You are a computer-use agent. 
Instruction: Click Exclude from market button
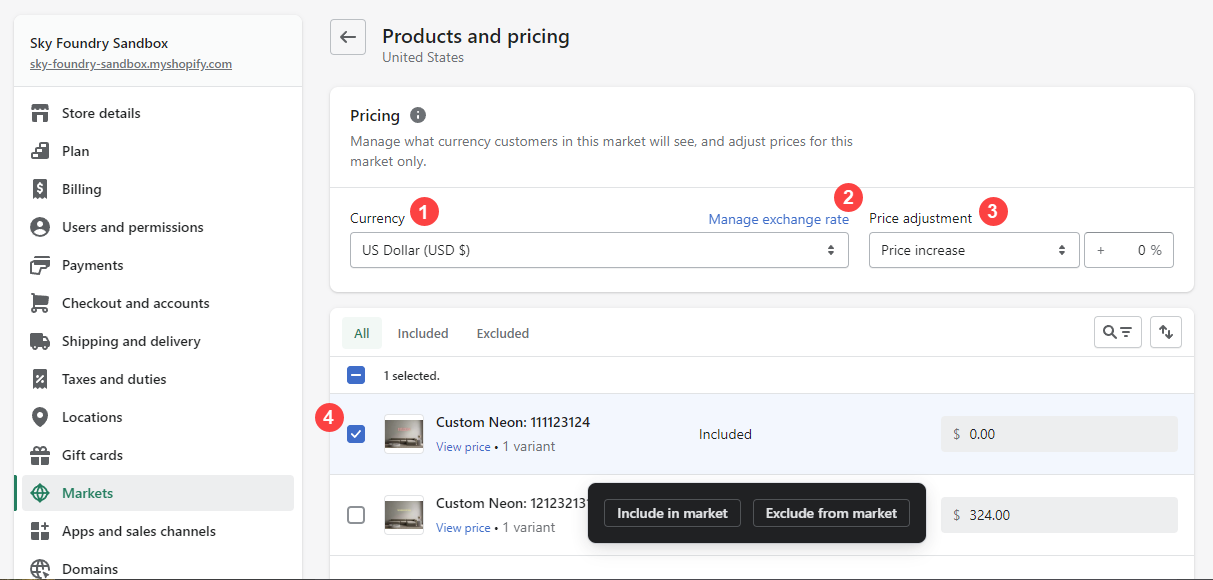point(831,513)
